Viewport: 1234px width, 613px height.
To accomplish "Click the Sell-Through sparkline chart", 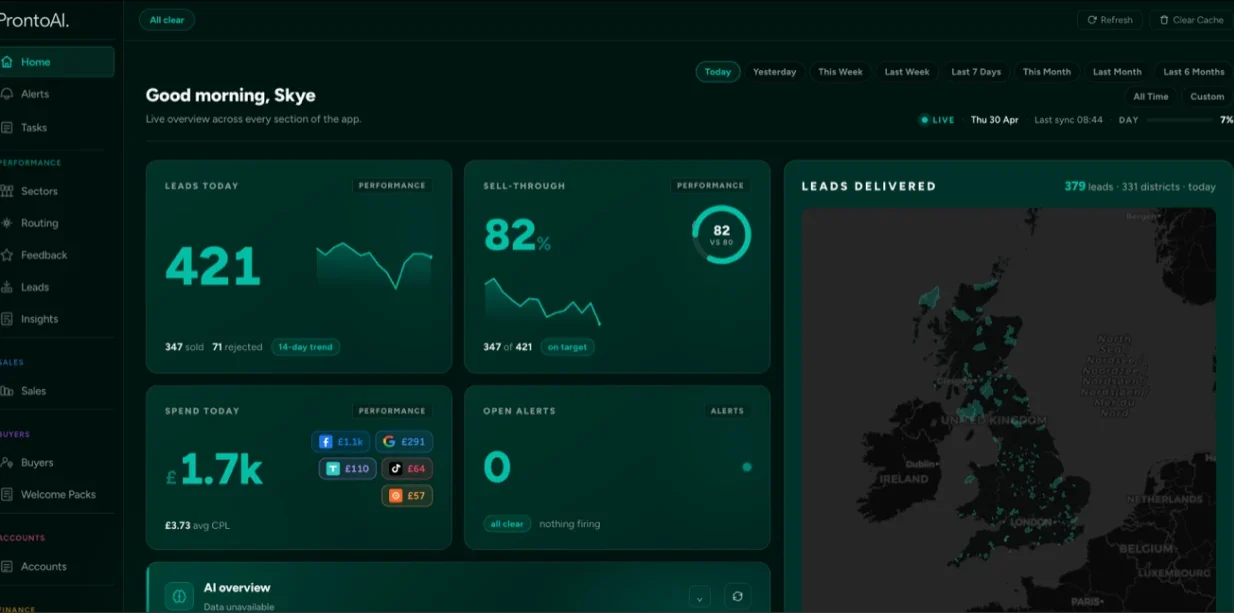I will (543, 302).
